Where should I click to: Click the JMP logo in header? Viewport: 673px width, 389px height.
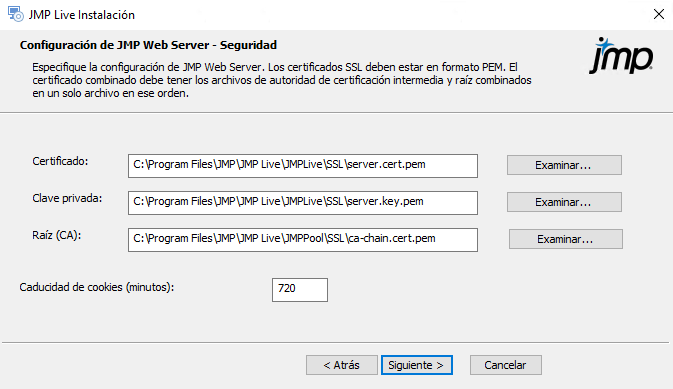click(621, 56)
